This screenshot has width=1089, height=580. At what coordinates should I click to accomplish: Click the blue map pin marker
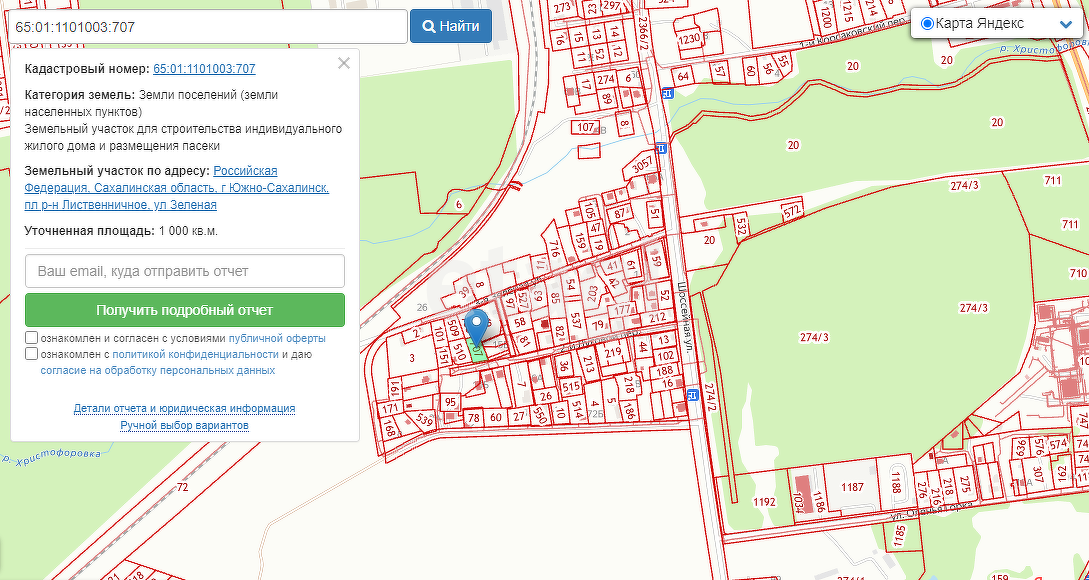480,327
